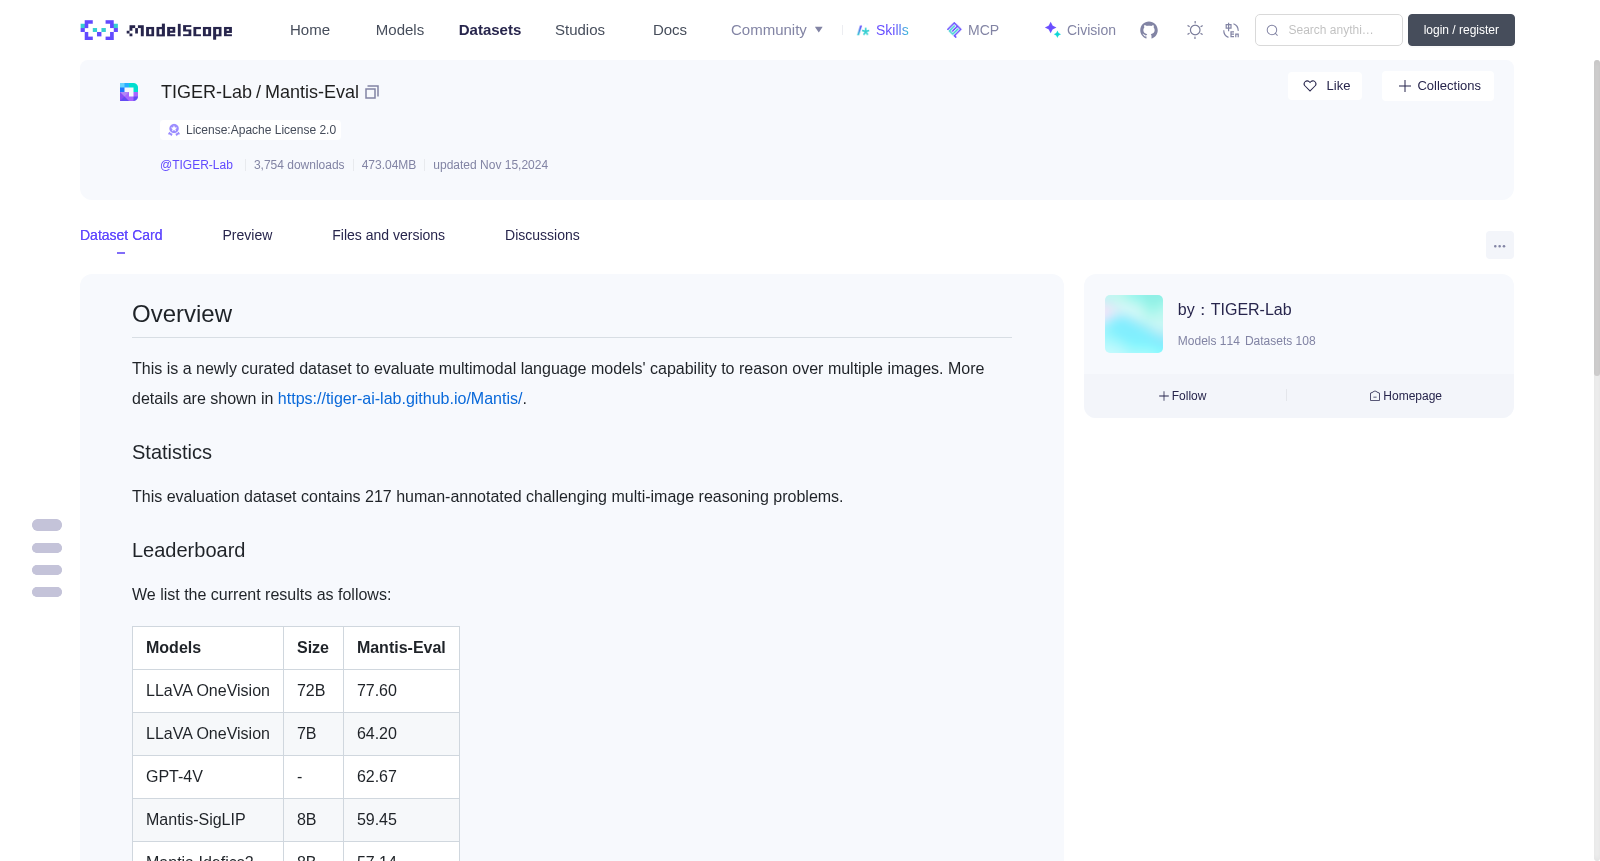Select the GPT-4V table cell

(208, 777)
